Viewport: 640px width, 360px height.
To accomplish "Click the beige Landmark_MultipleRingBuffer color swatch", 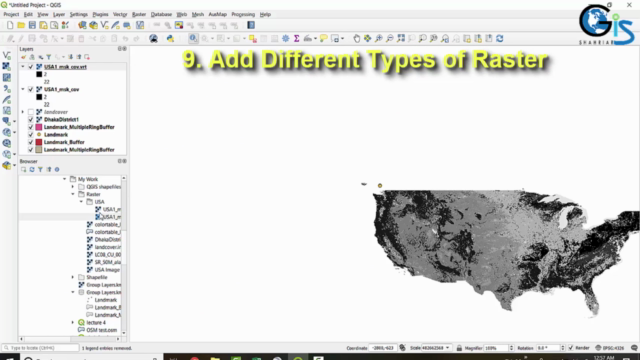I will 39,149.
